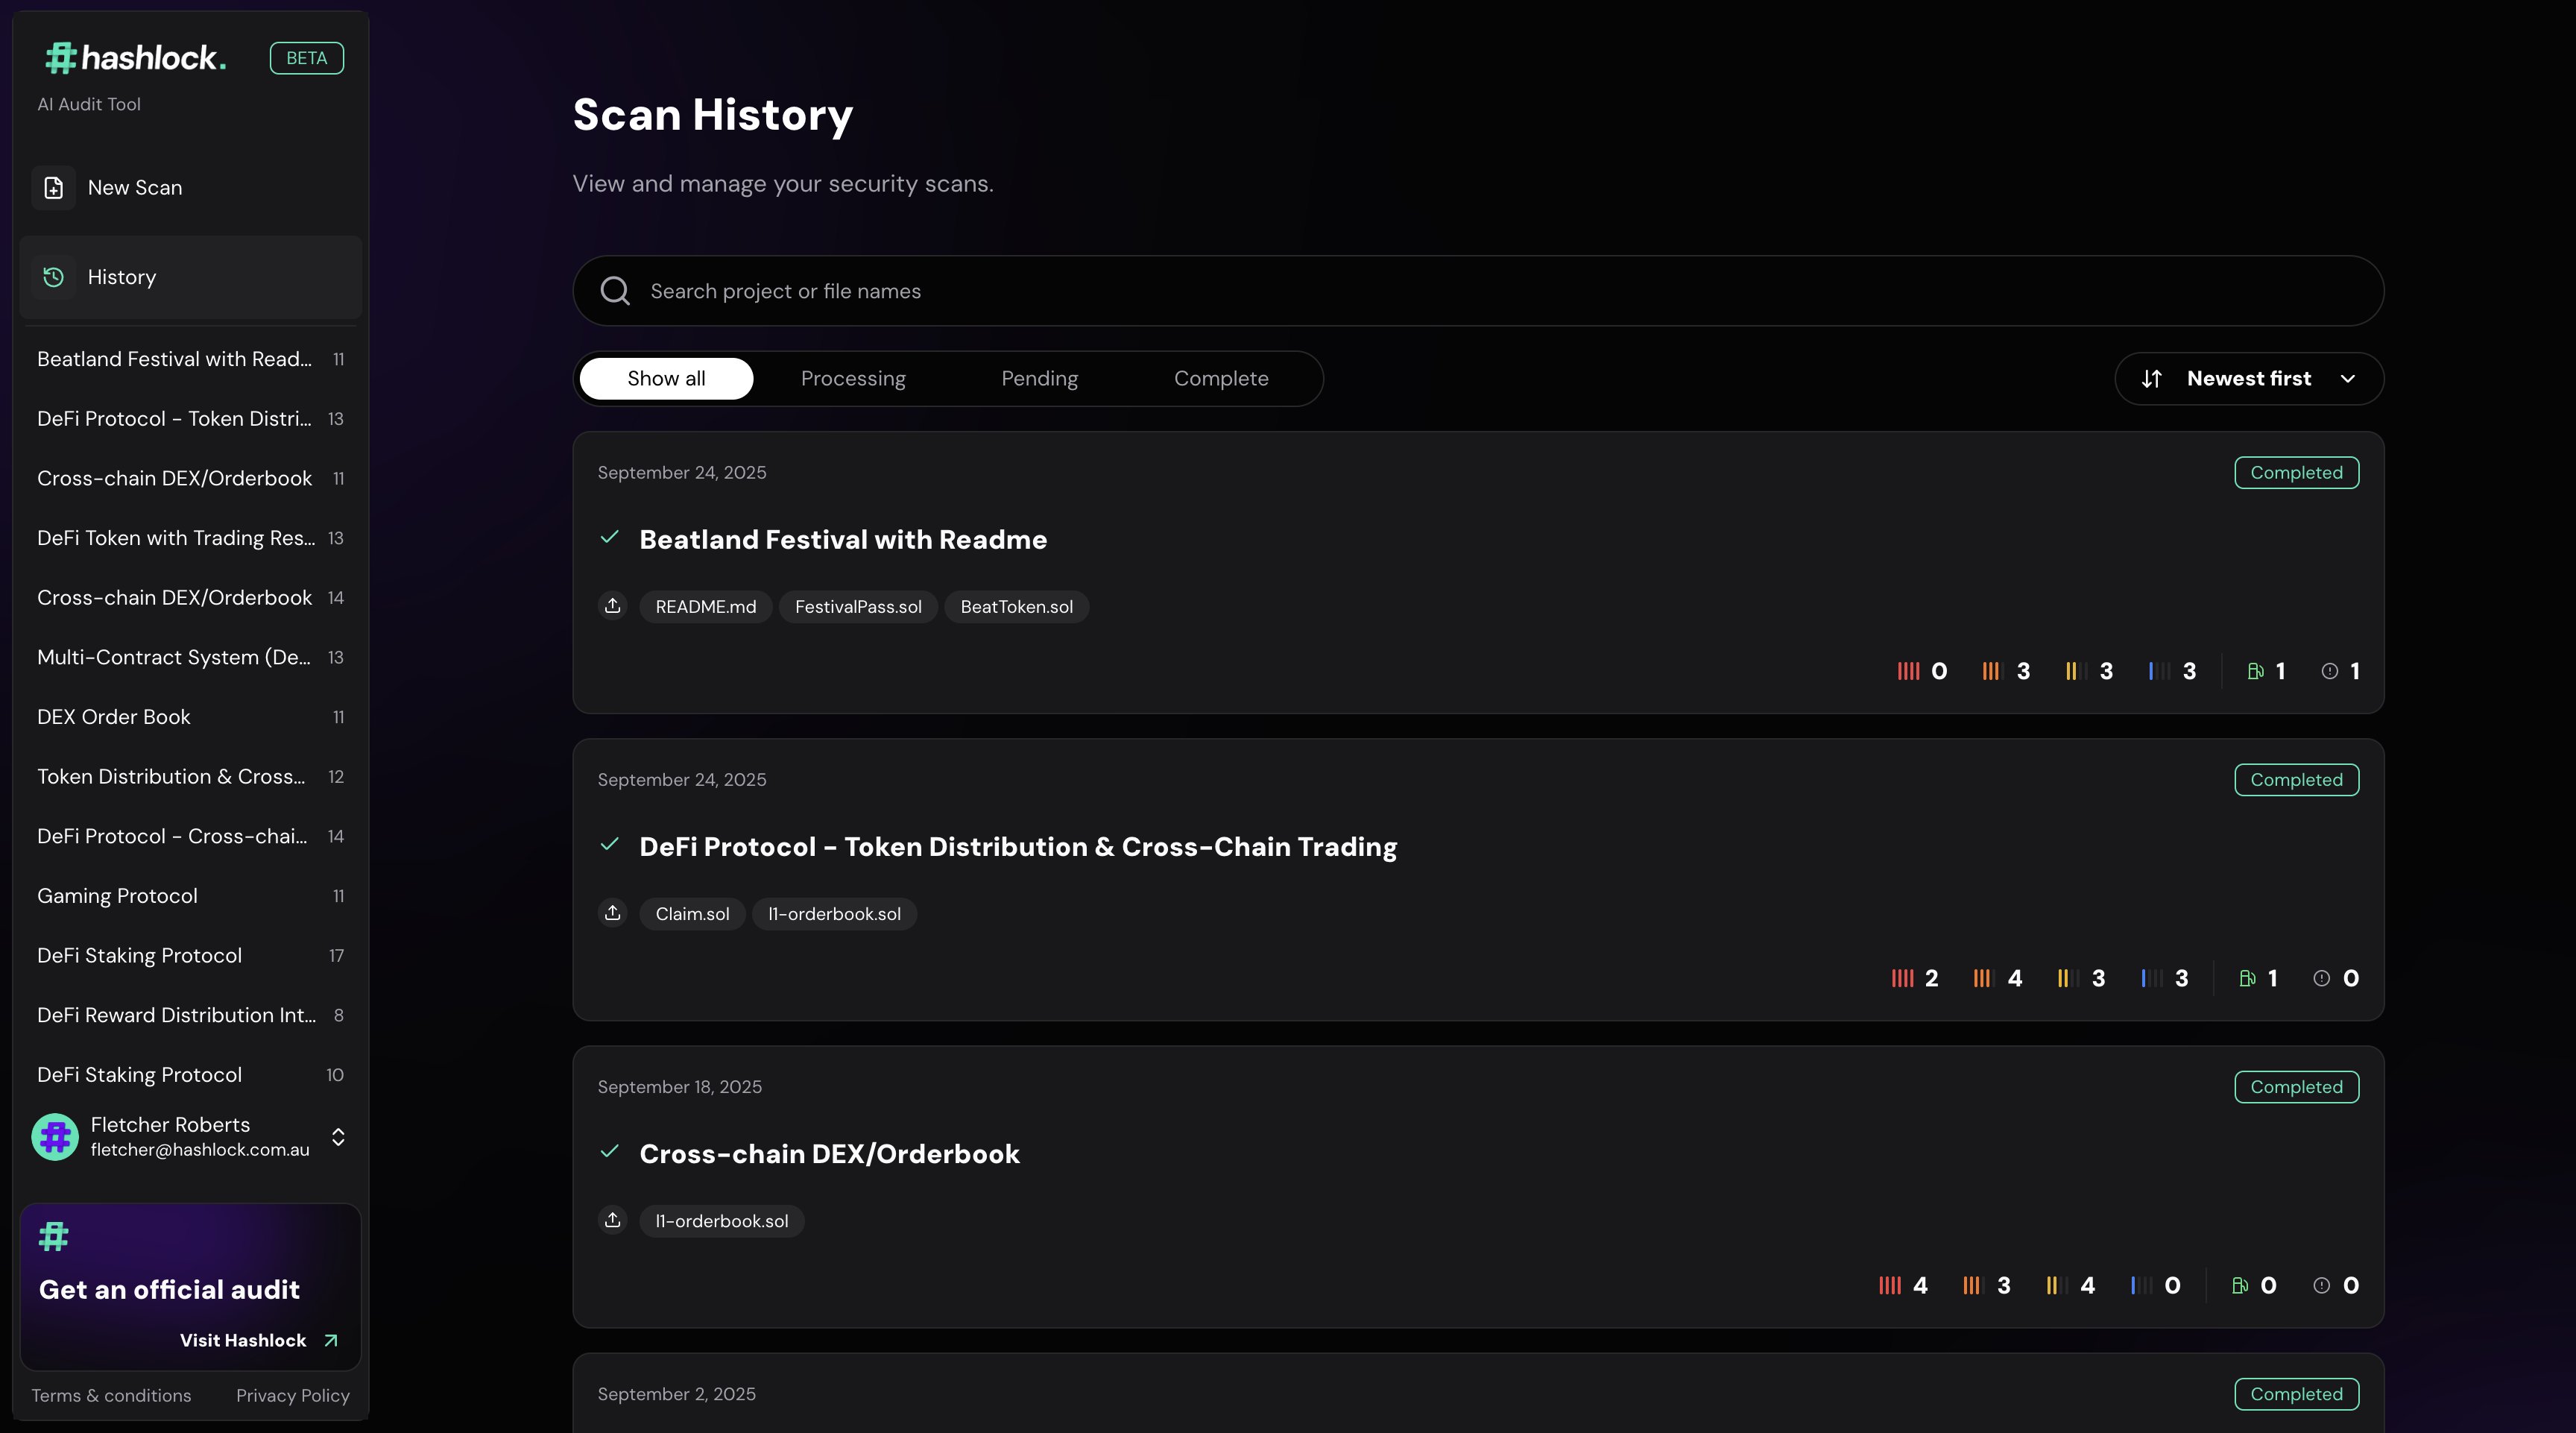Click the upload icon beside README.md

(x=612, y=606)
